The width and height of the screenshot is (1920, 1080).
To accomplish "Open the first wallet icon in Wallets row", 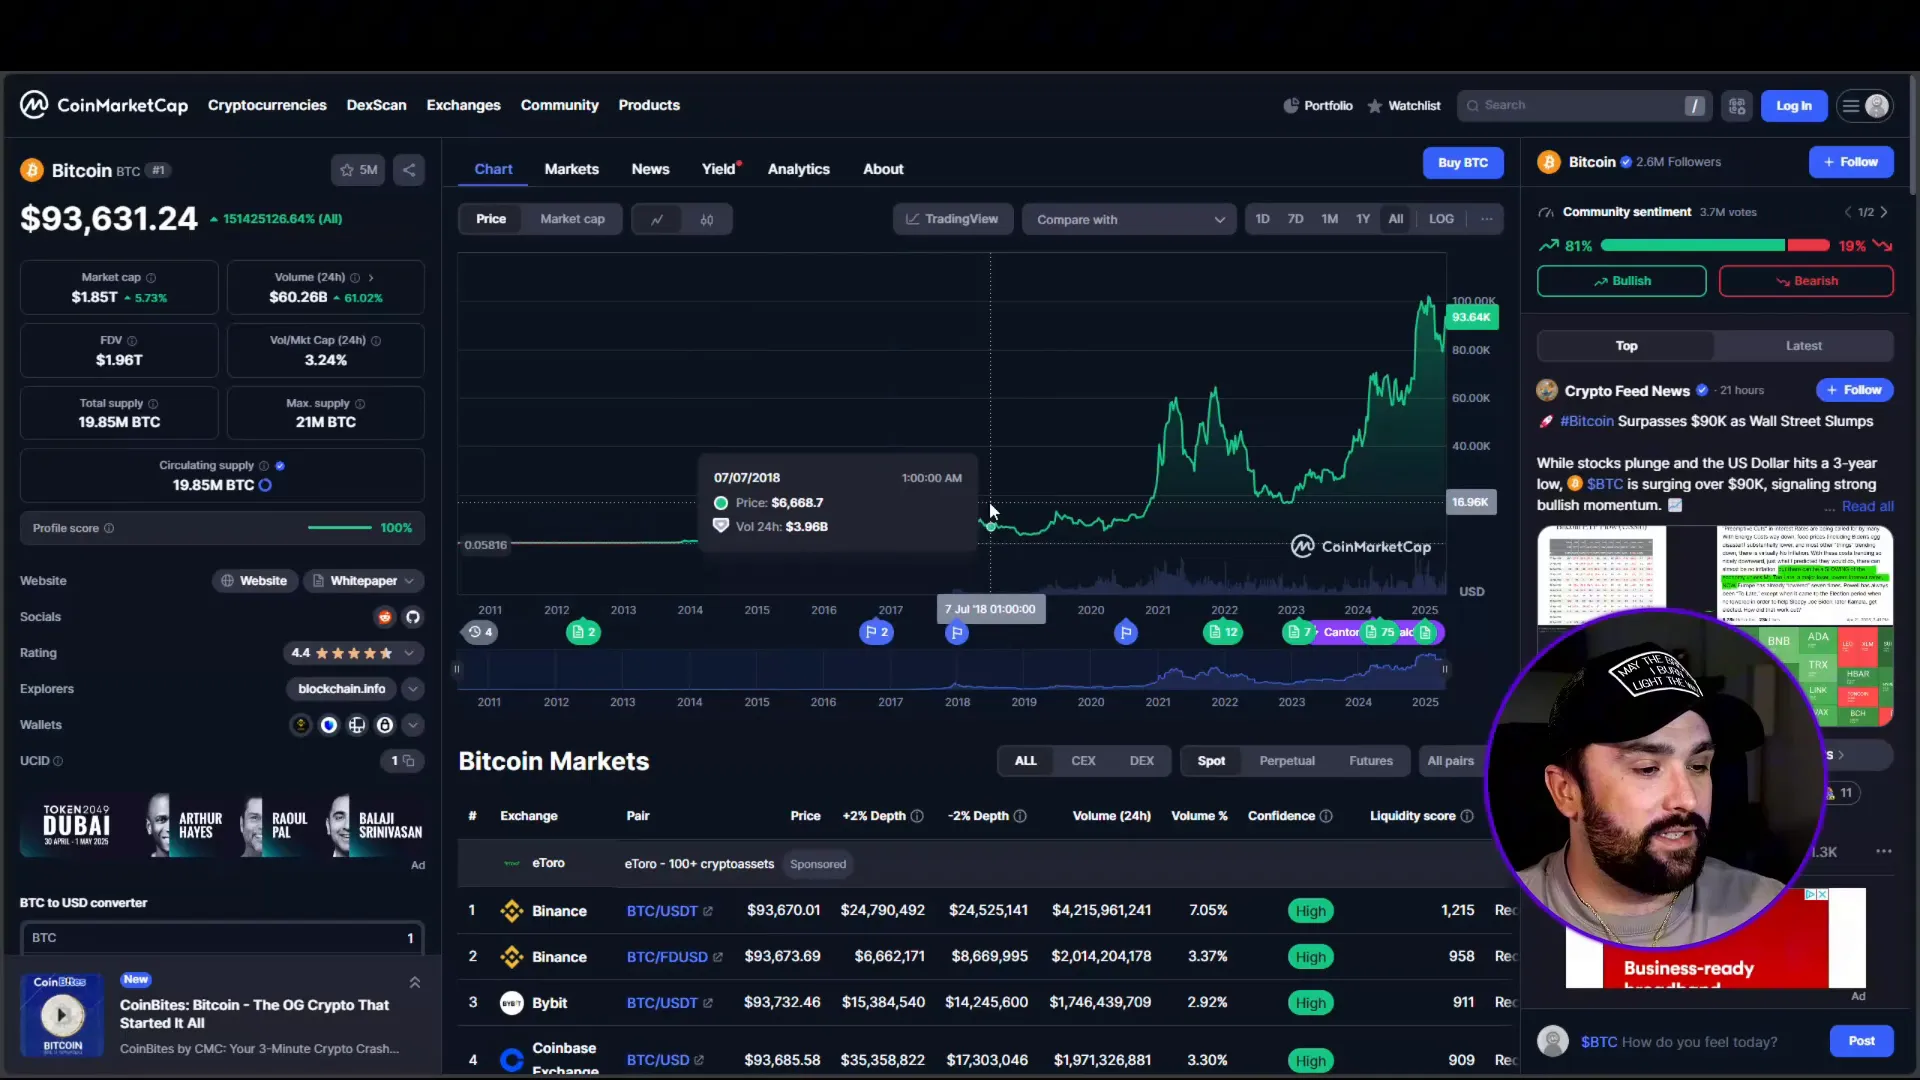I will [300, 725].
